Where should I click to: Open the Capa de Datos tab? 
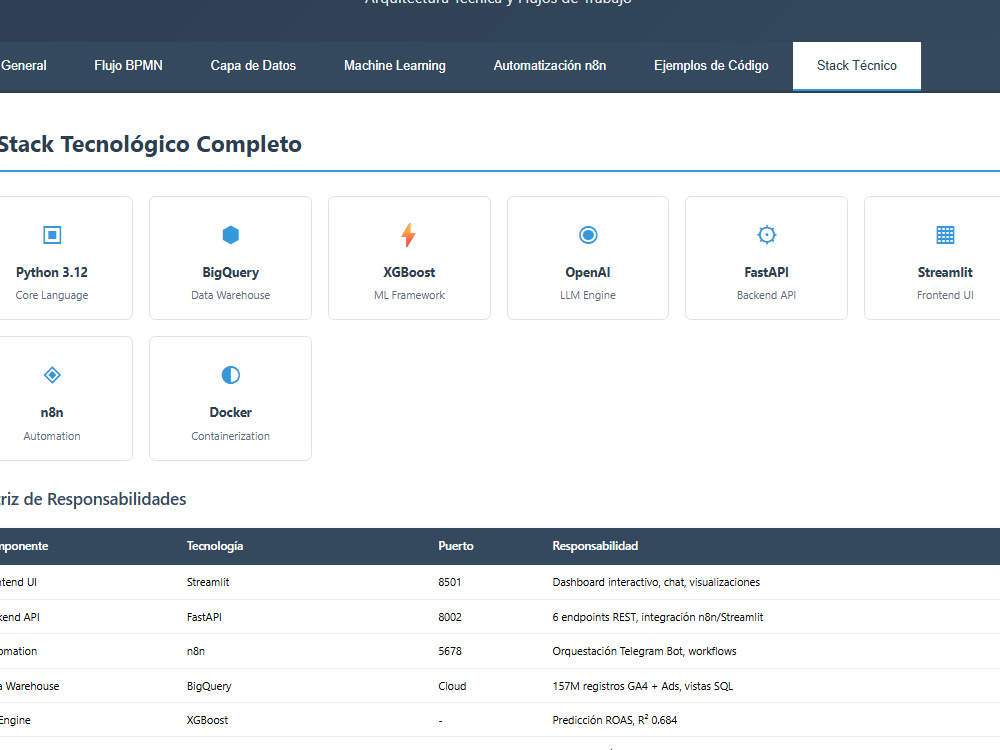click(x=253, y=66)
